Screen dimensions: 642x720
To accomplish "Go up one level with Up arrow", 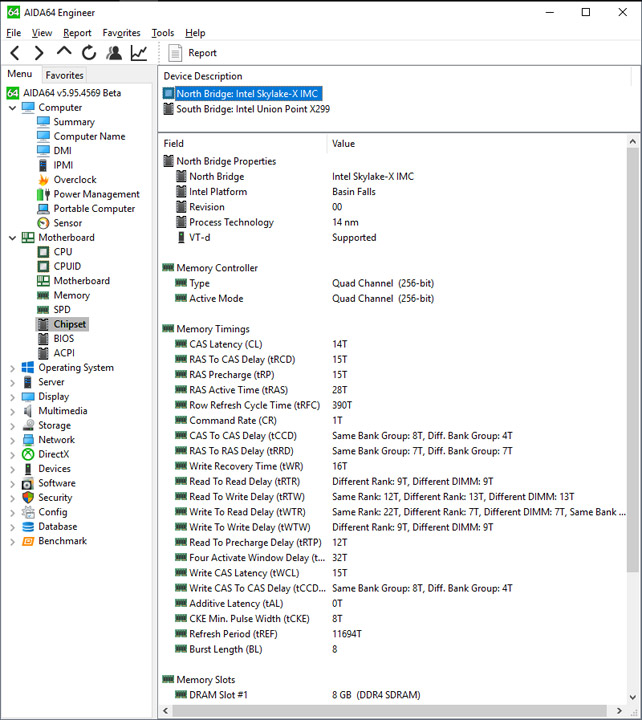I will point(64,51).
